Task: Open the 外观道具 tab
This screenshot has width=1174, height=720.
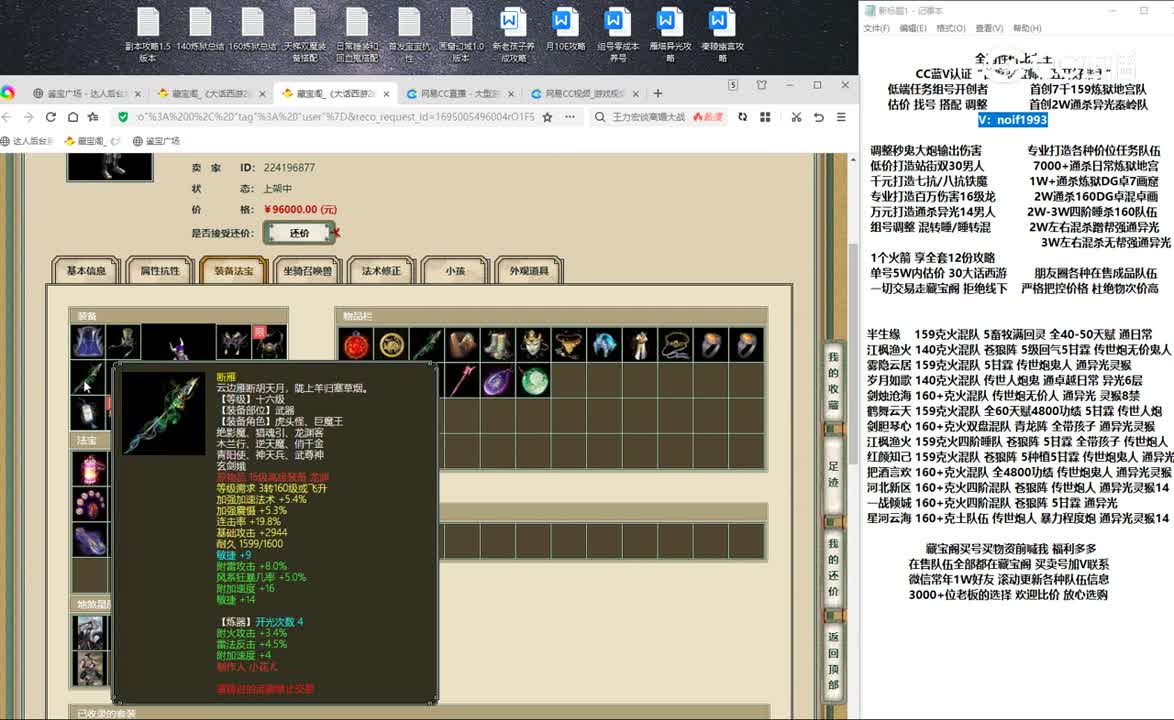Action: click(x=529, y=271)
